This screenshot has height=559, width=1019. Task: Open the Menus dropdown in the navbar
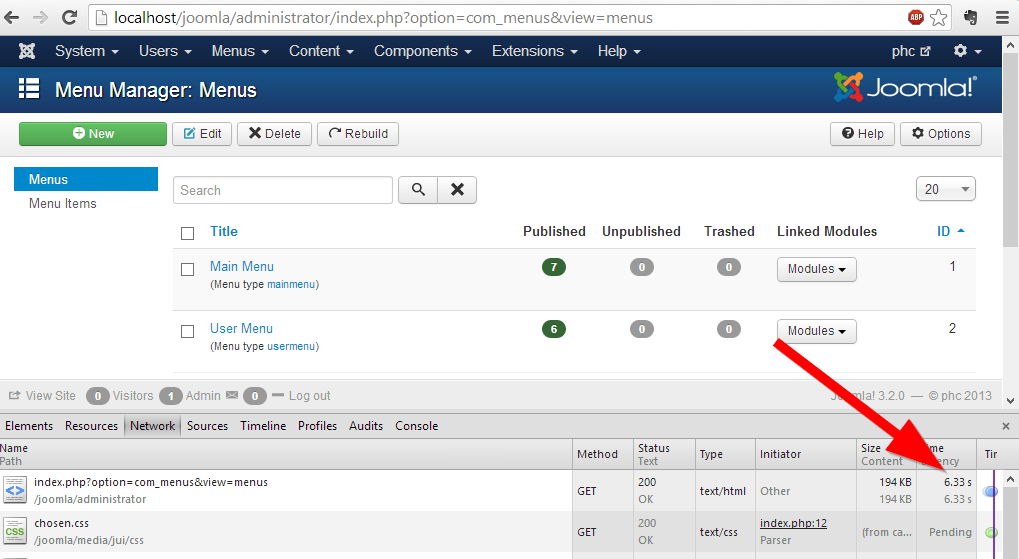[240, 51]
